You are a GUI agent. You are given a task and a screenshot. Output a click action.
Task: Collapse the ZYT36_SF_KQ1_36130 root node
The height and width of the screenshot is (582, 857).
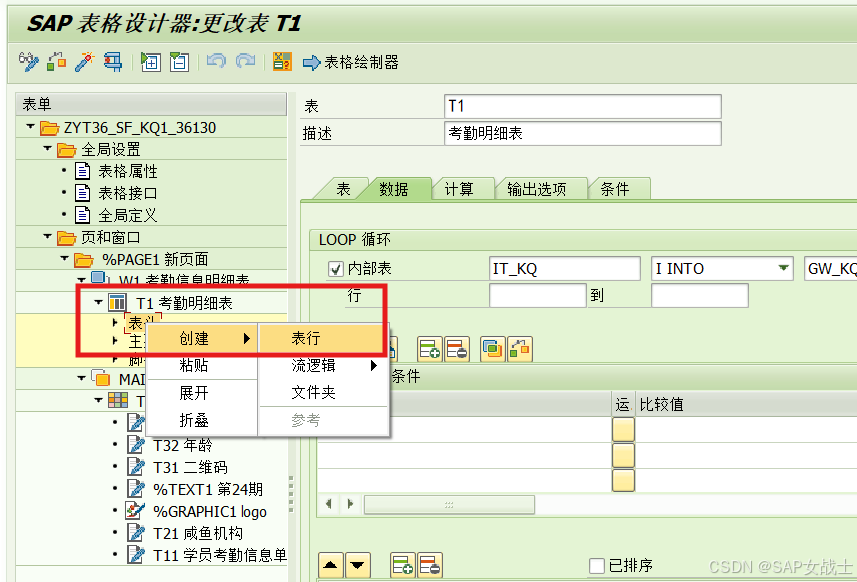click(30, 127)
